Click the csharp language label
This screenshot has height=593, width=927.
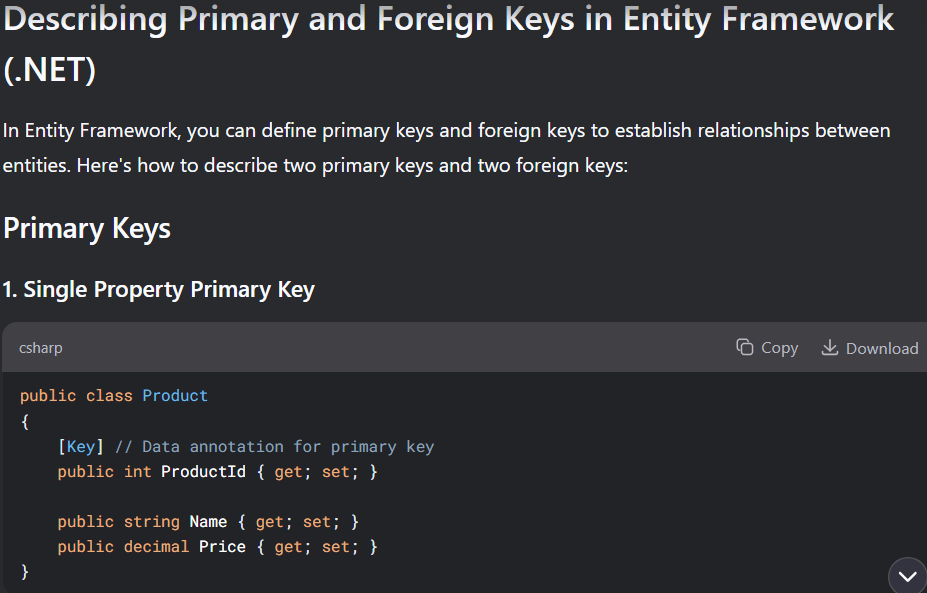tap(41, 348)
